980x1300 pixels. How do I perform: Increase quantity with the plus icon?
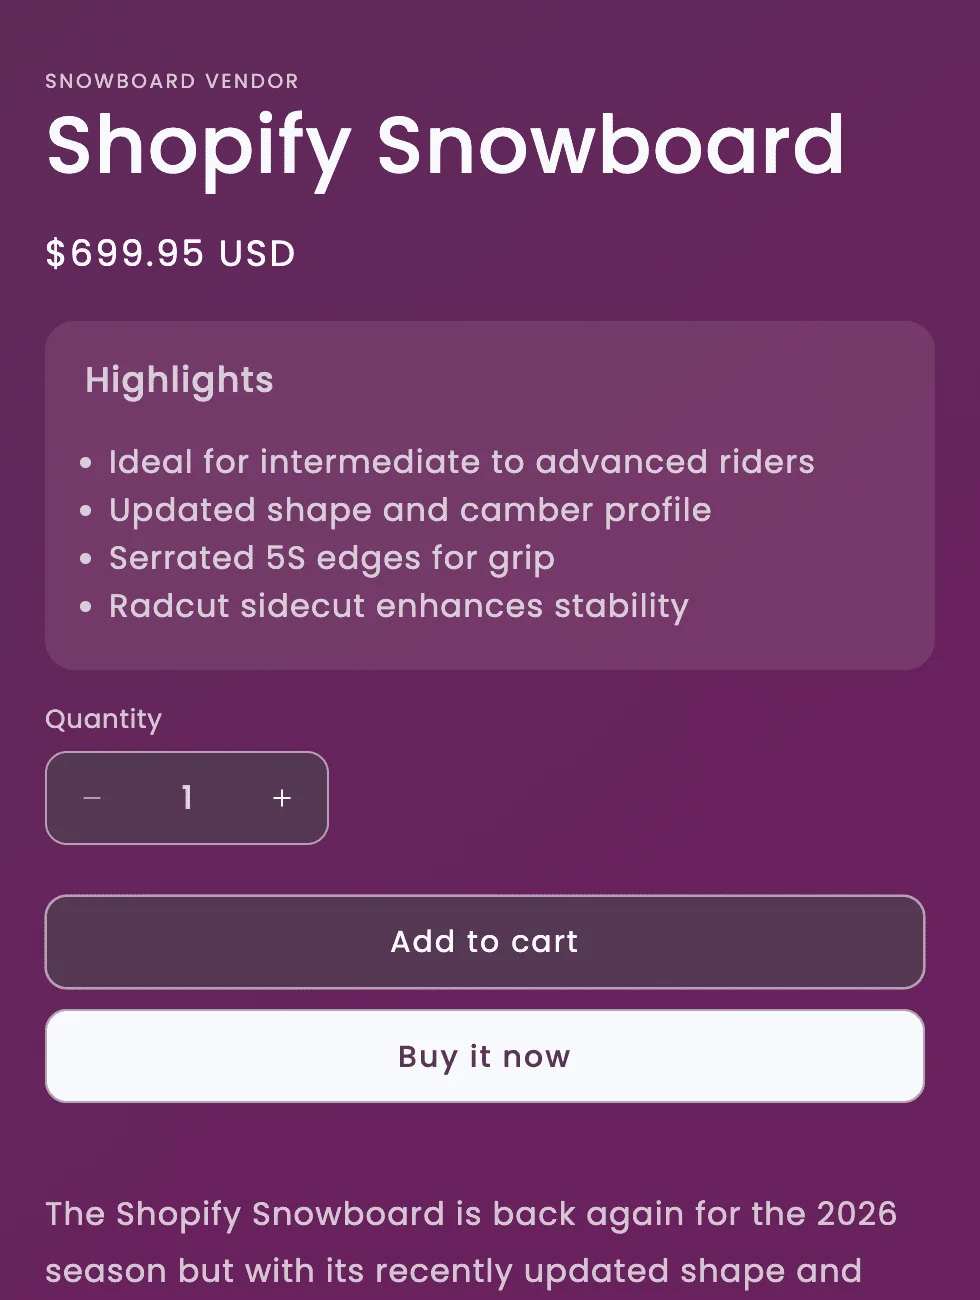[282, 798]
